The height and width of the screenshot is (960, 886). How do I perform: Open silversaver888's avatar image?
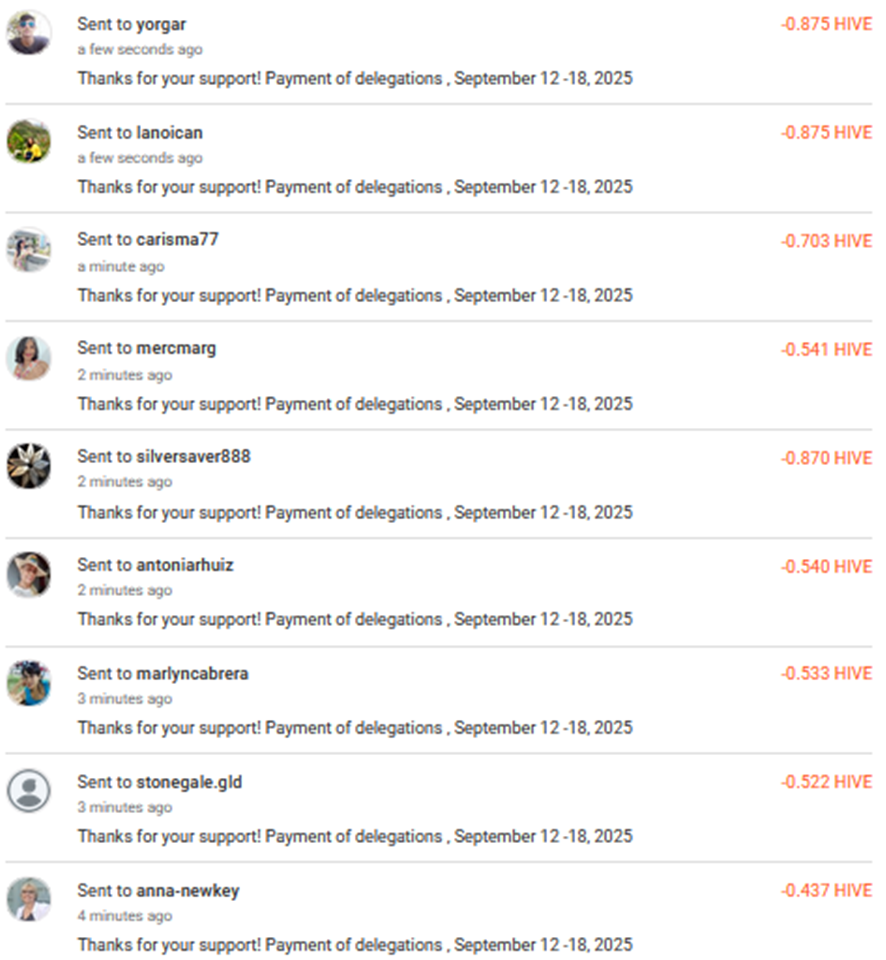tap(28, 465)
